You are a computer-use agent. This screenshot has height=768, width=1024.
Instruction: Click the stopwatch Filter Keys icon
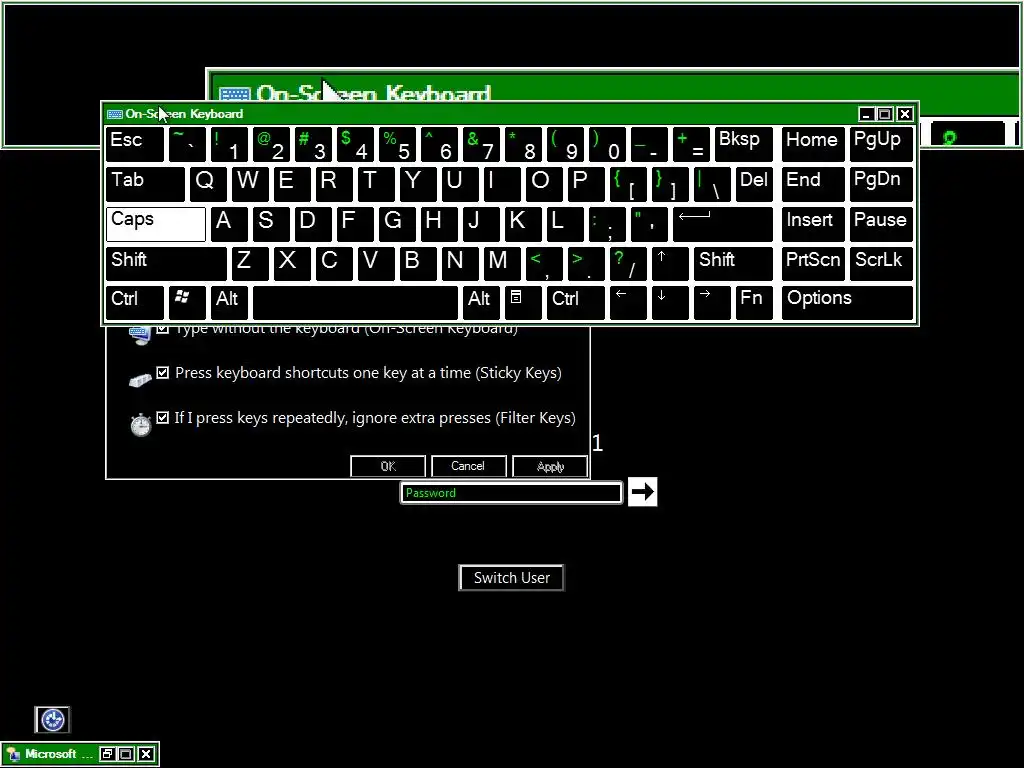coord(140,424)
